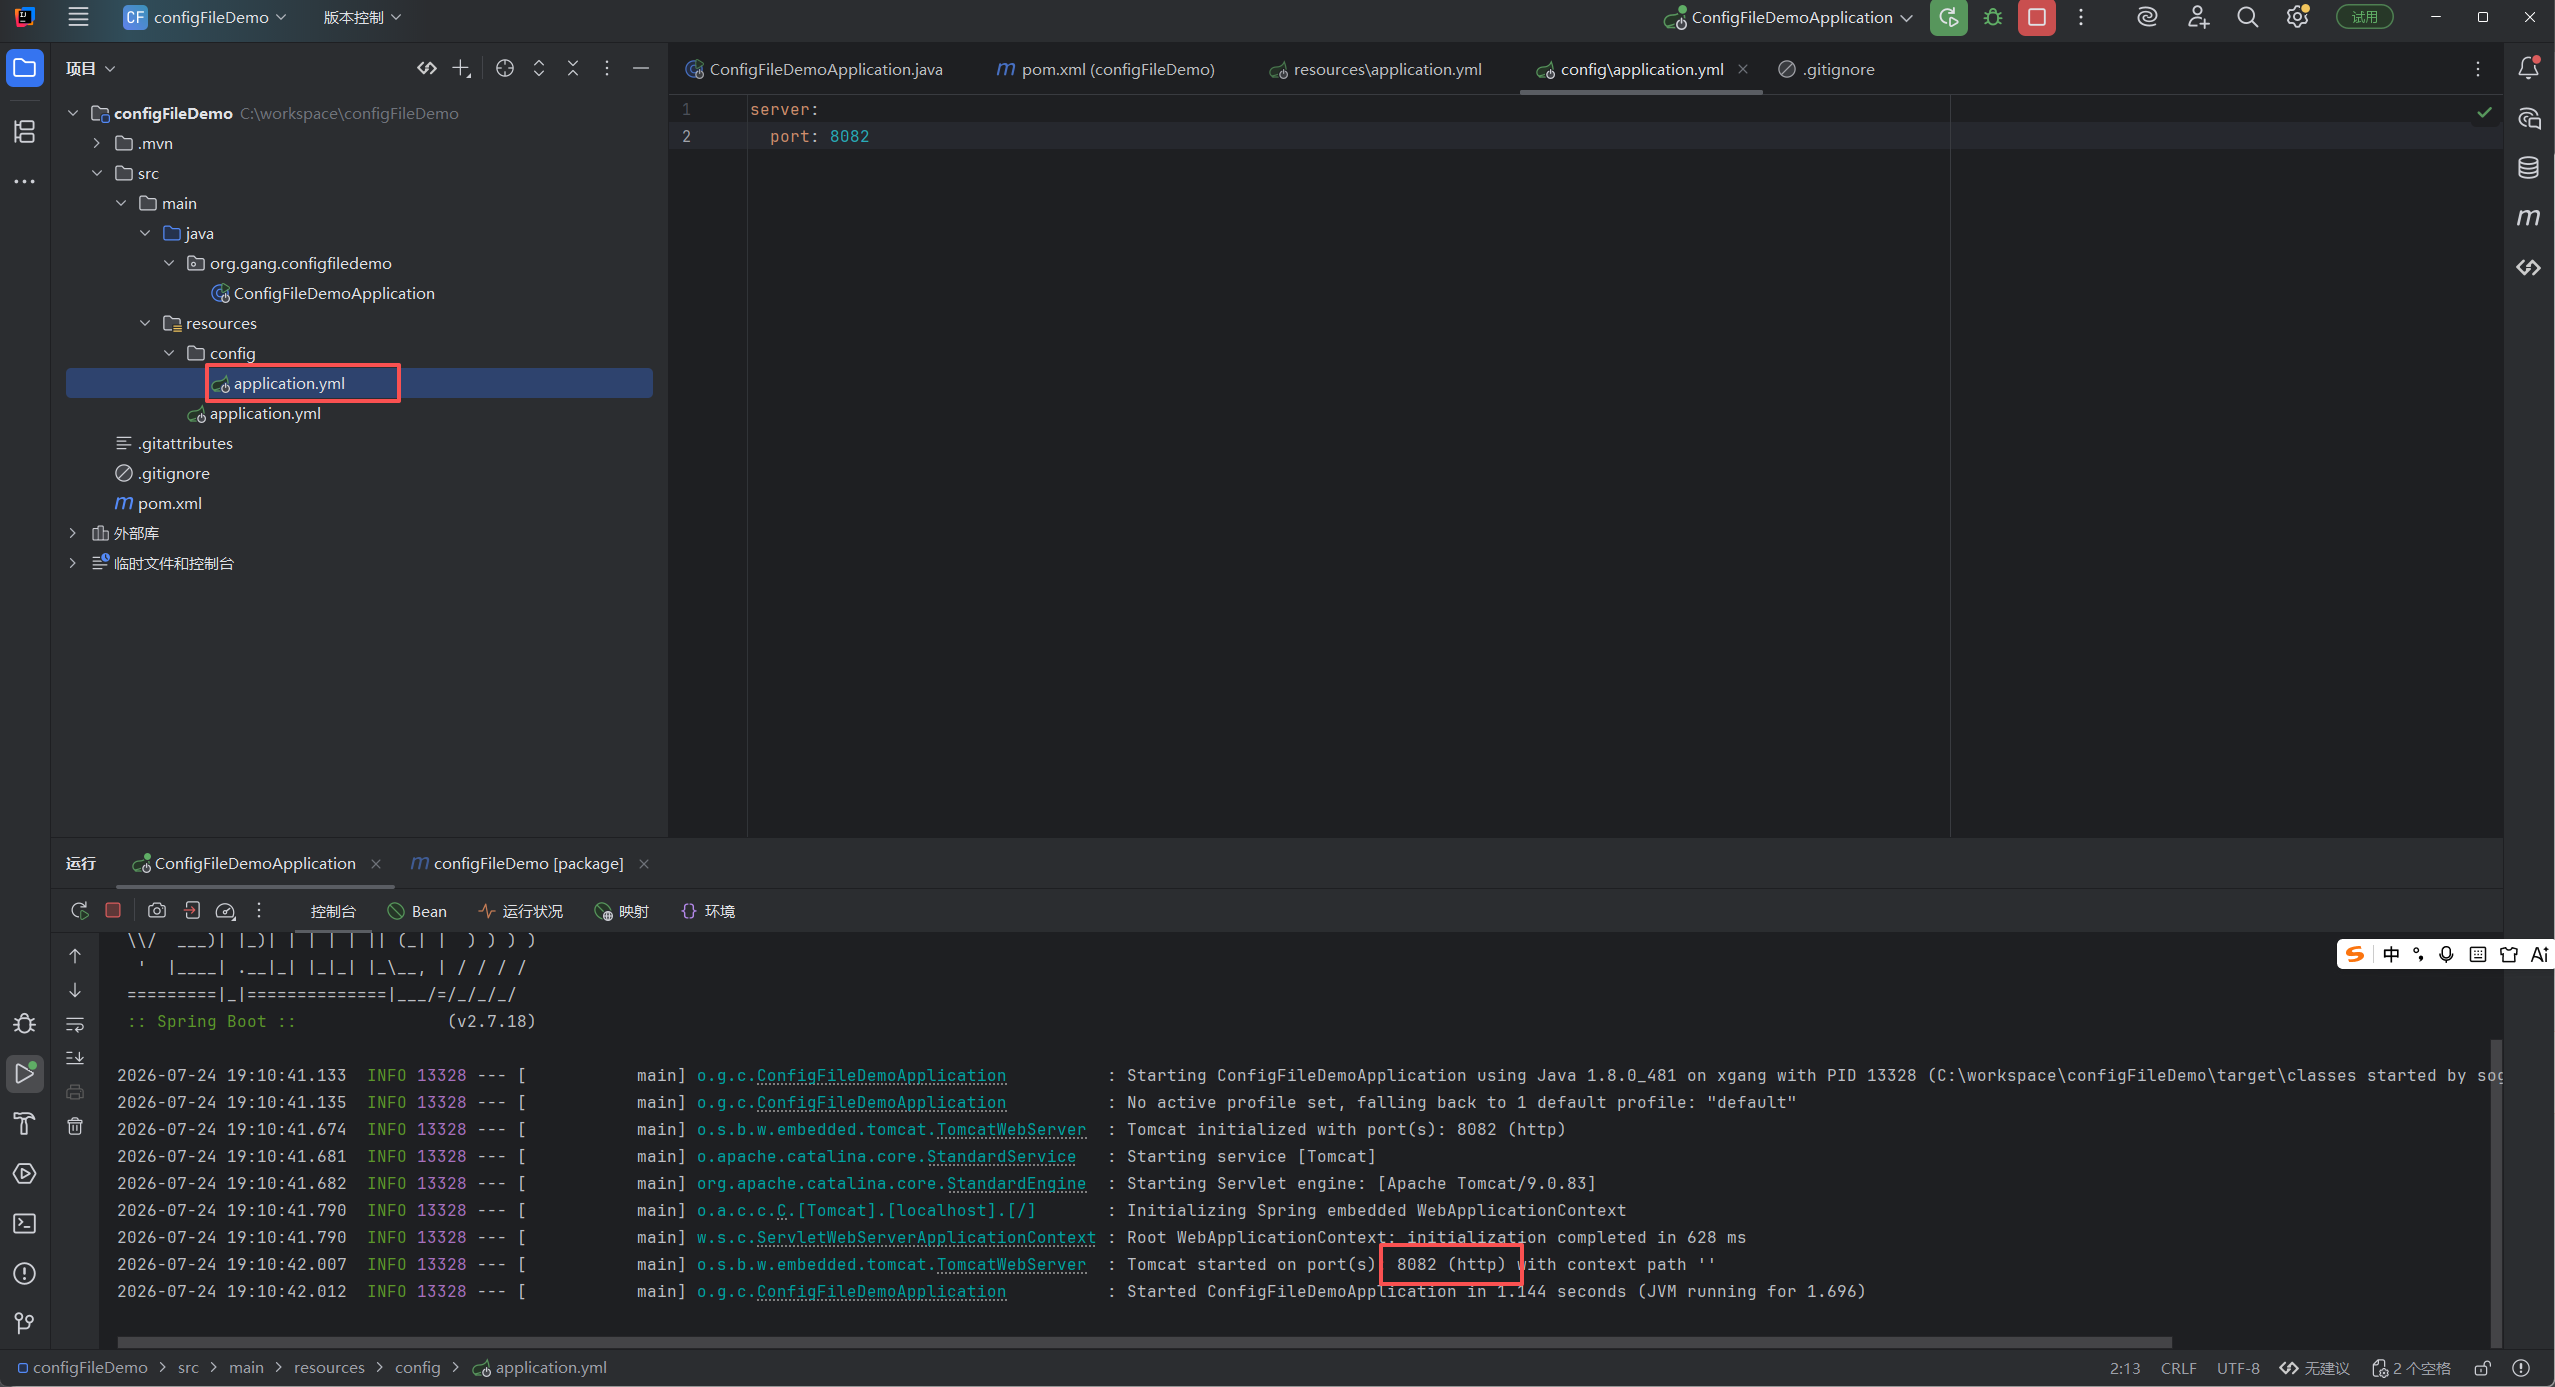Collapse the config folder
Screen dimensions: 2555x1387
(169, 353)
